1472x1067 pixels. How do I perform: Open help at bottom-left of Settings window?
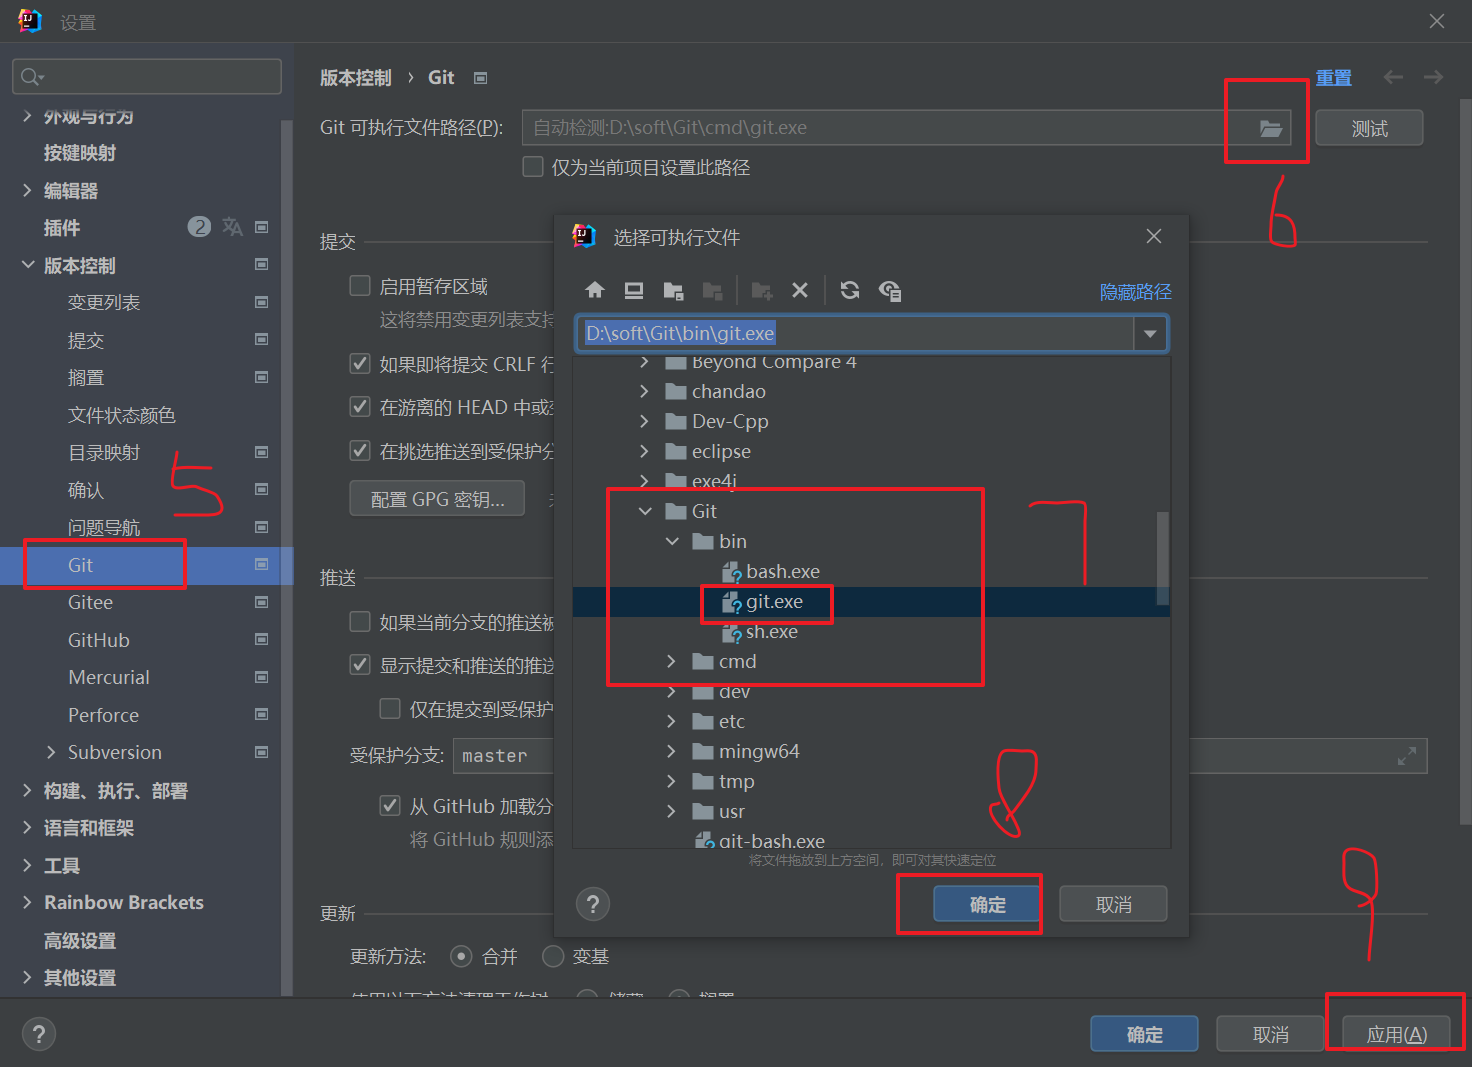pyautogui.click(x=39, y=1034)
